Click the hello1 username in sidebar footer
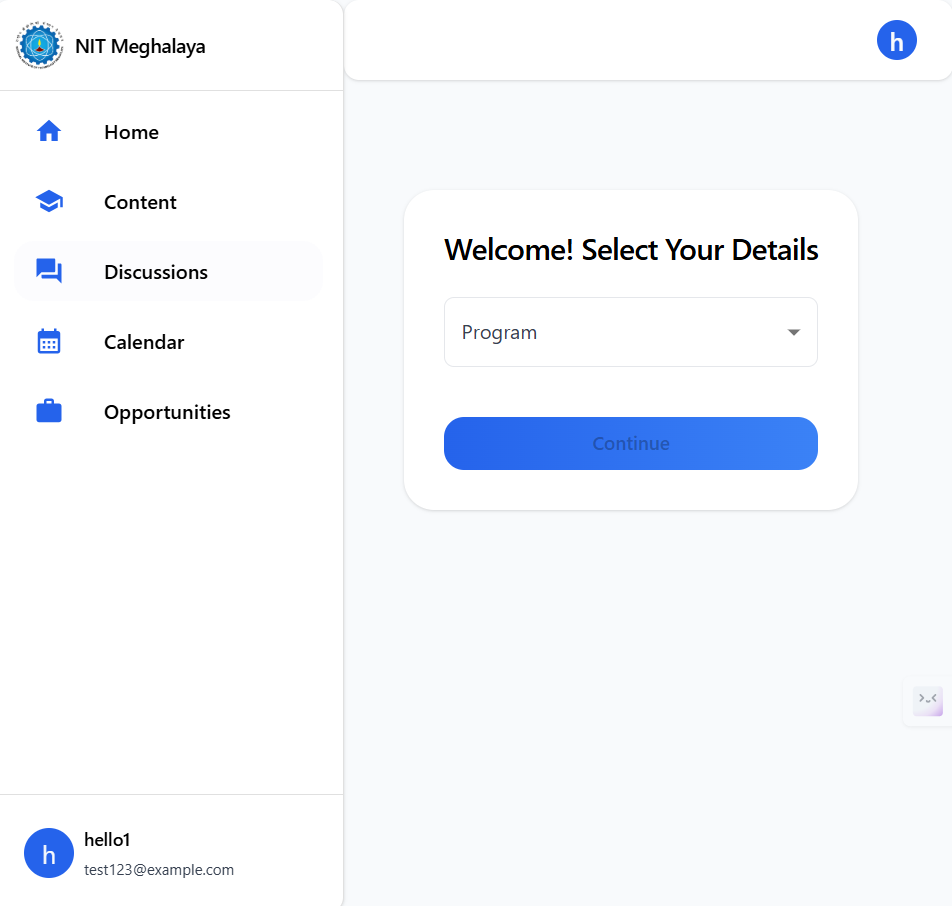This screenshot has width=952, height=906. pyautogui.click(x=107, y=840)
